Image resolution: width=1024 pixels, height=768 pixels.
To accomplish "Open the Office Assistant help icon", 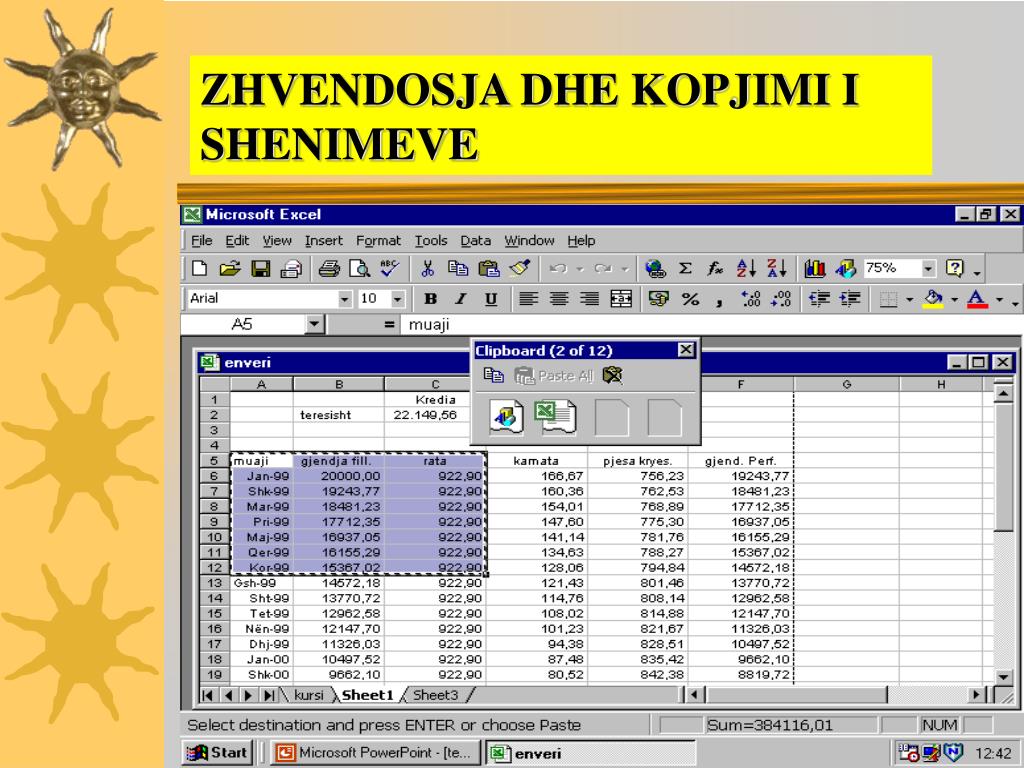I will coord(955,268).
